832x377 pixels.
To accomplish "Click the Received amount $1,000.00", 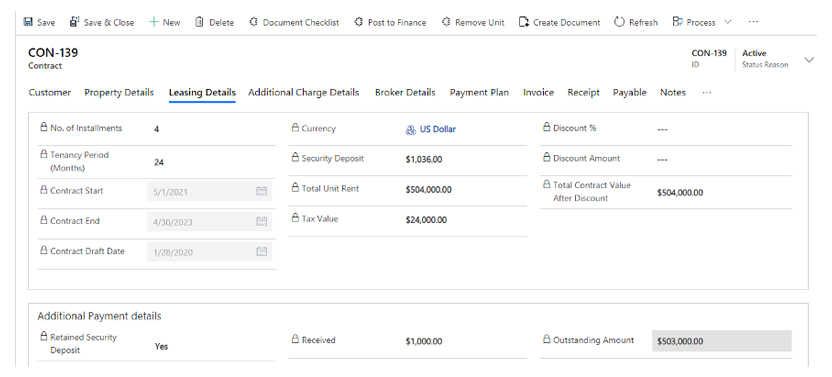I will pos(423,341).
